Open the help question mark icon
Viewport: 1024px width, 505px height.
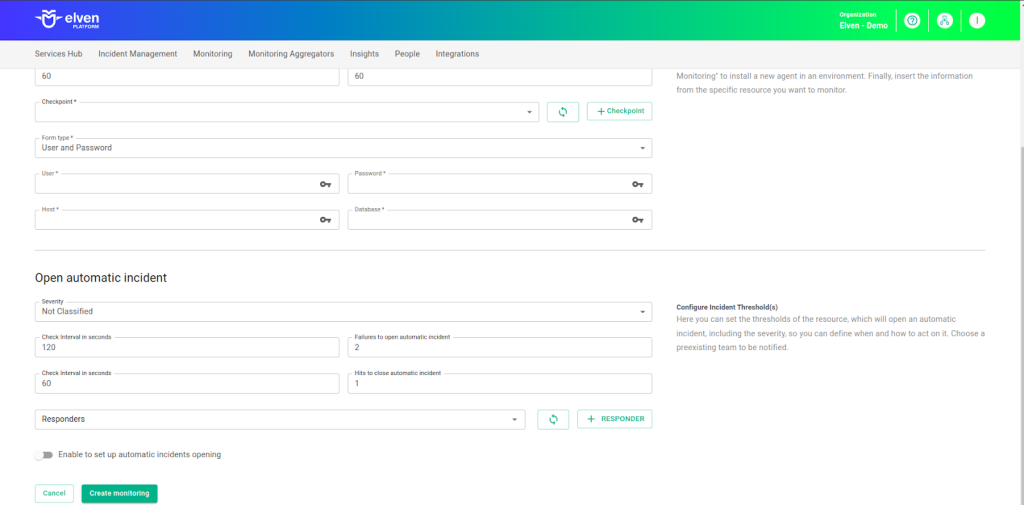click(911, 20)
